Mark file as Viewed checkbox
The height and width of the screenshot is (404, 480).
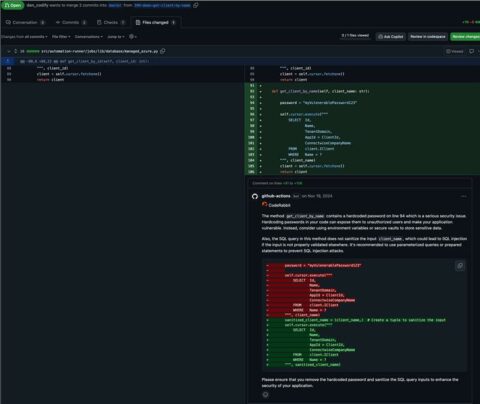[455, 51]
